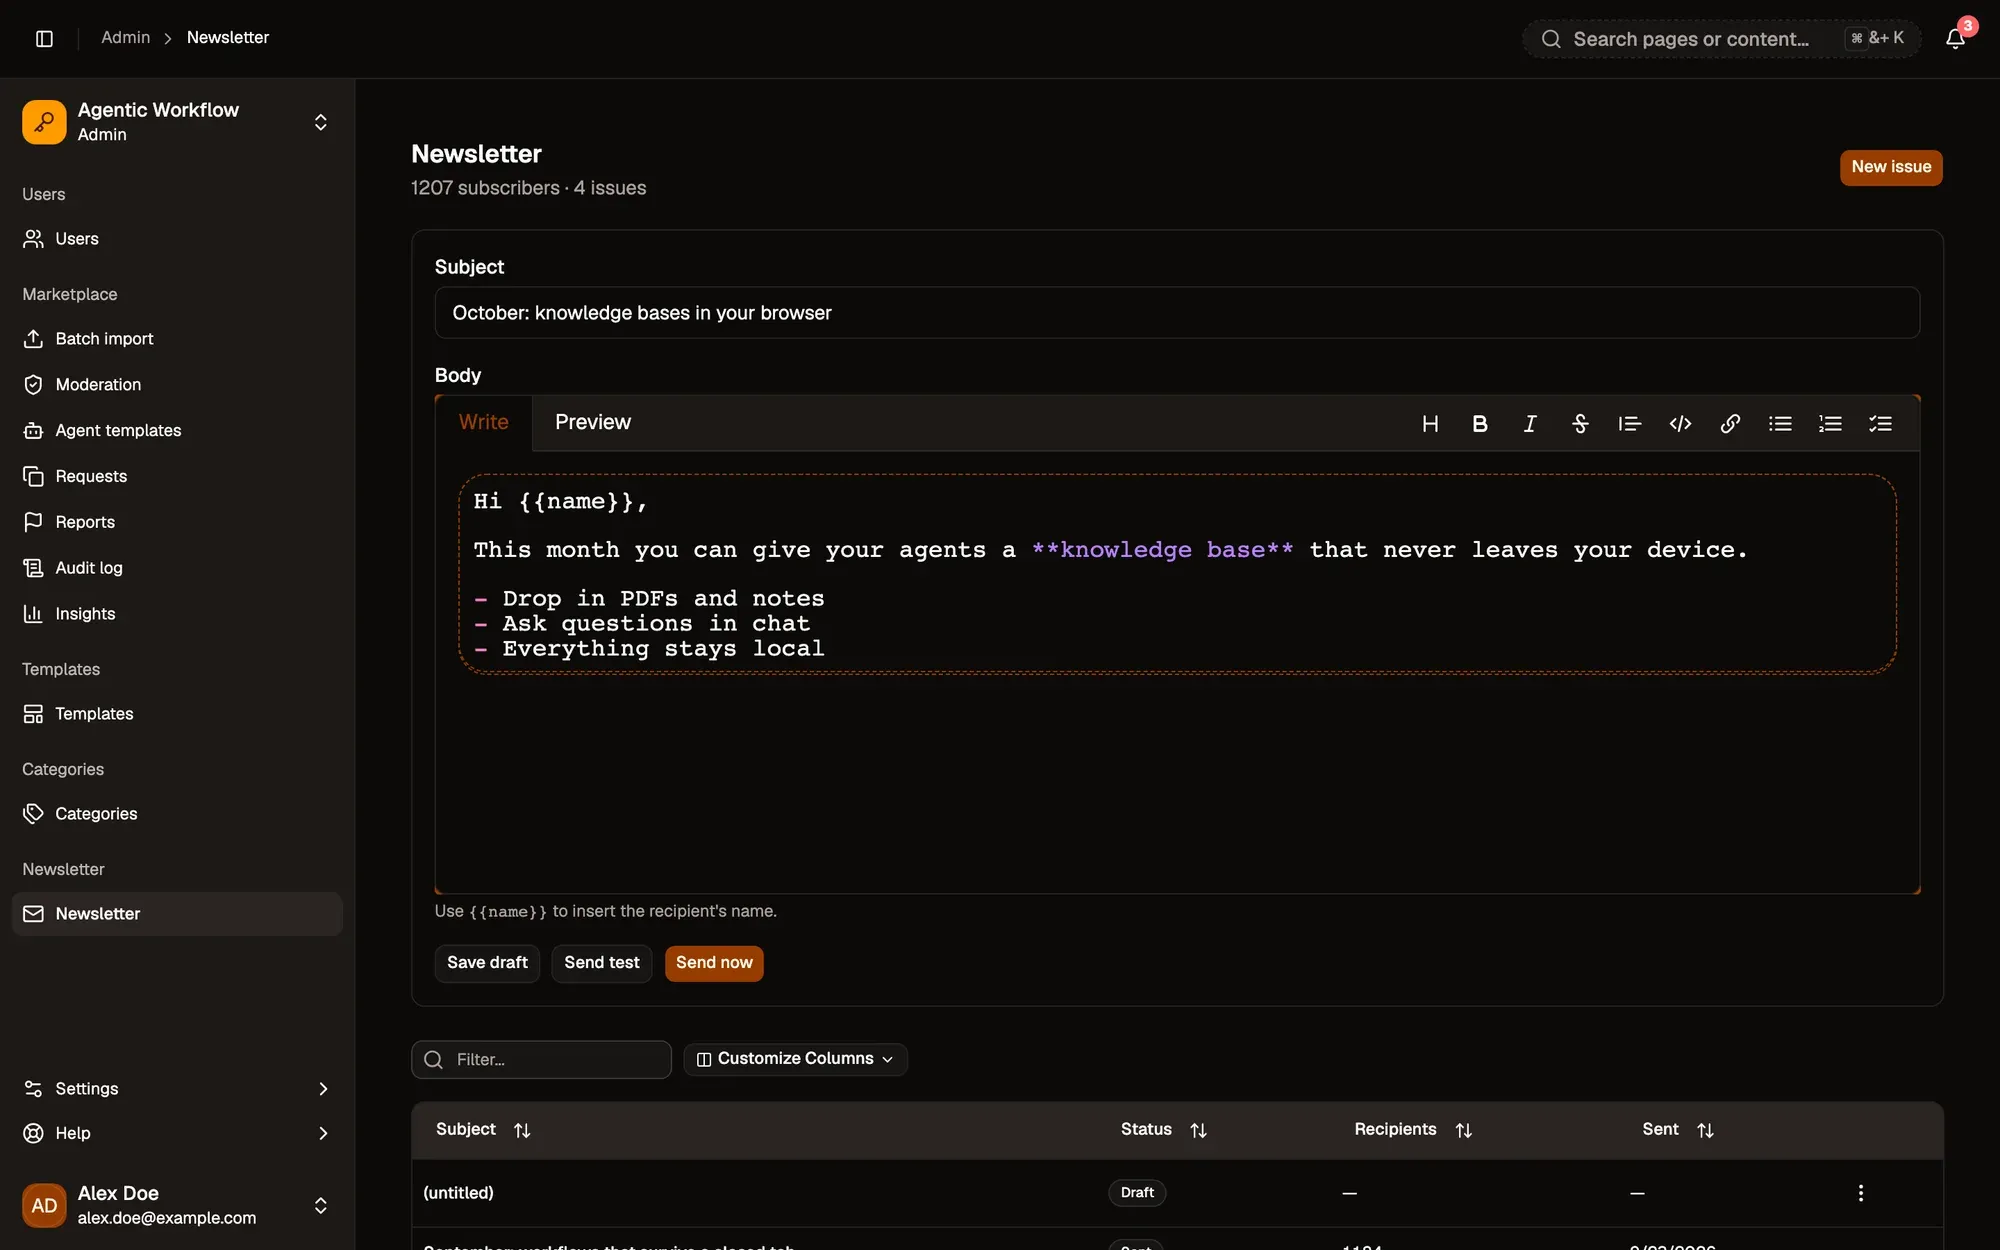Open Batch import page
This screenshot has width=2000, height=1250.
177,339
